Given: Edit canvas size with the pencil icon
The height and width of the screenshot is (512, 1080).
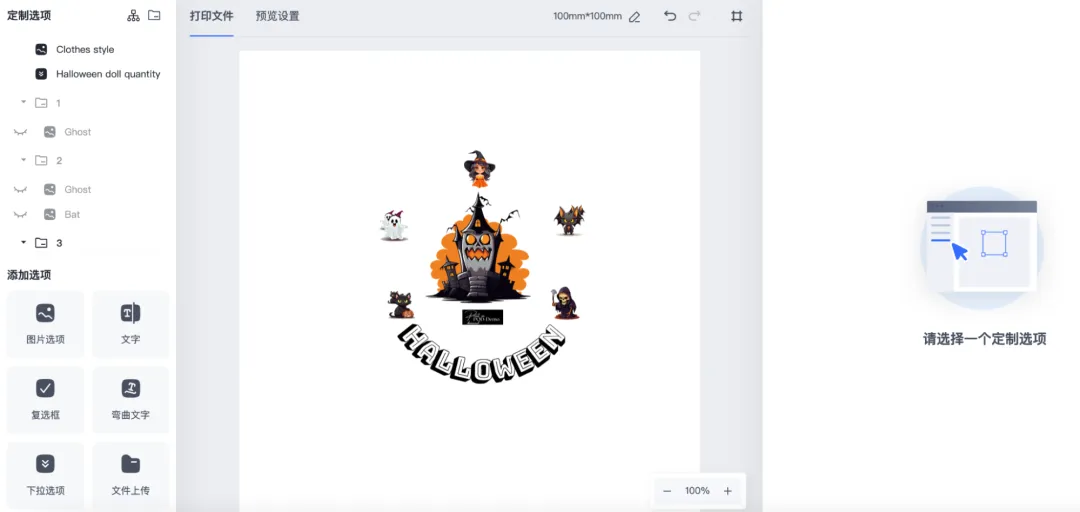Looking at the screenshot, I should coord(634,17).
